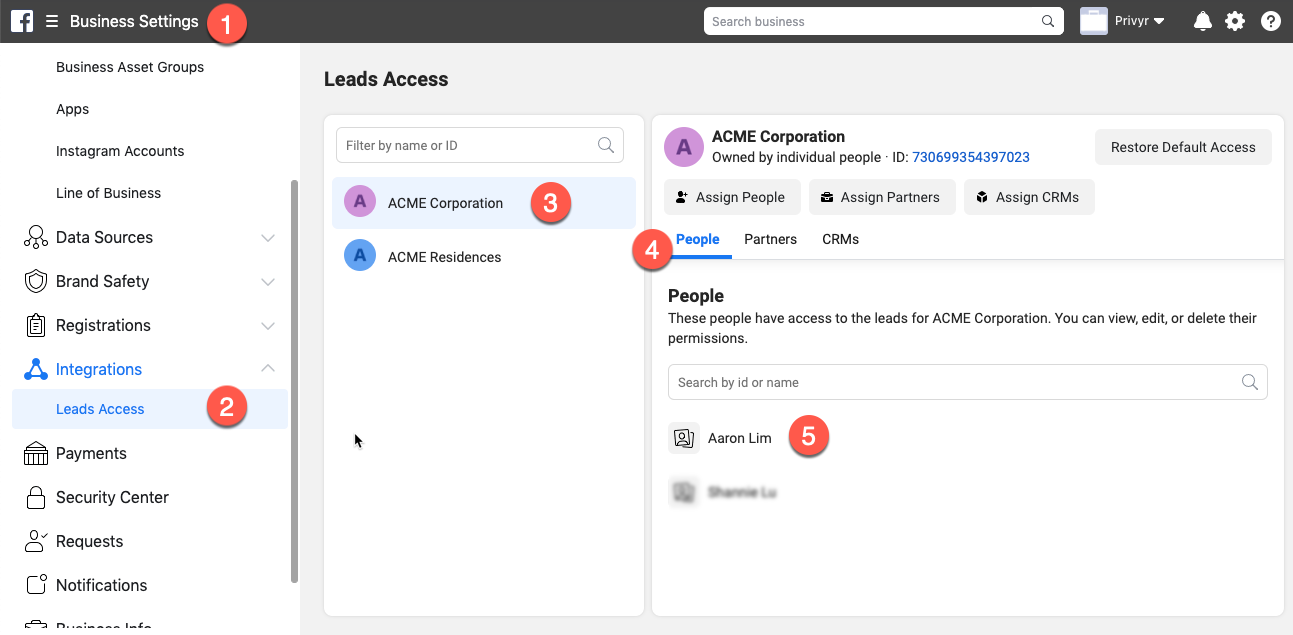1293x635 pixels.
Task: Switch to the Partners tab
Action: (770, 239)
